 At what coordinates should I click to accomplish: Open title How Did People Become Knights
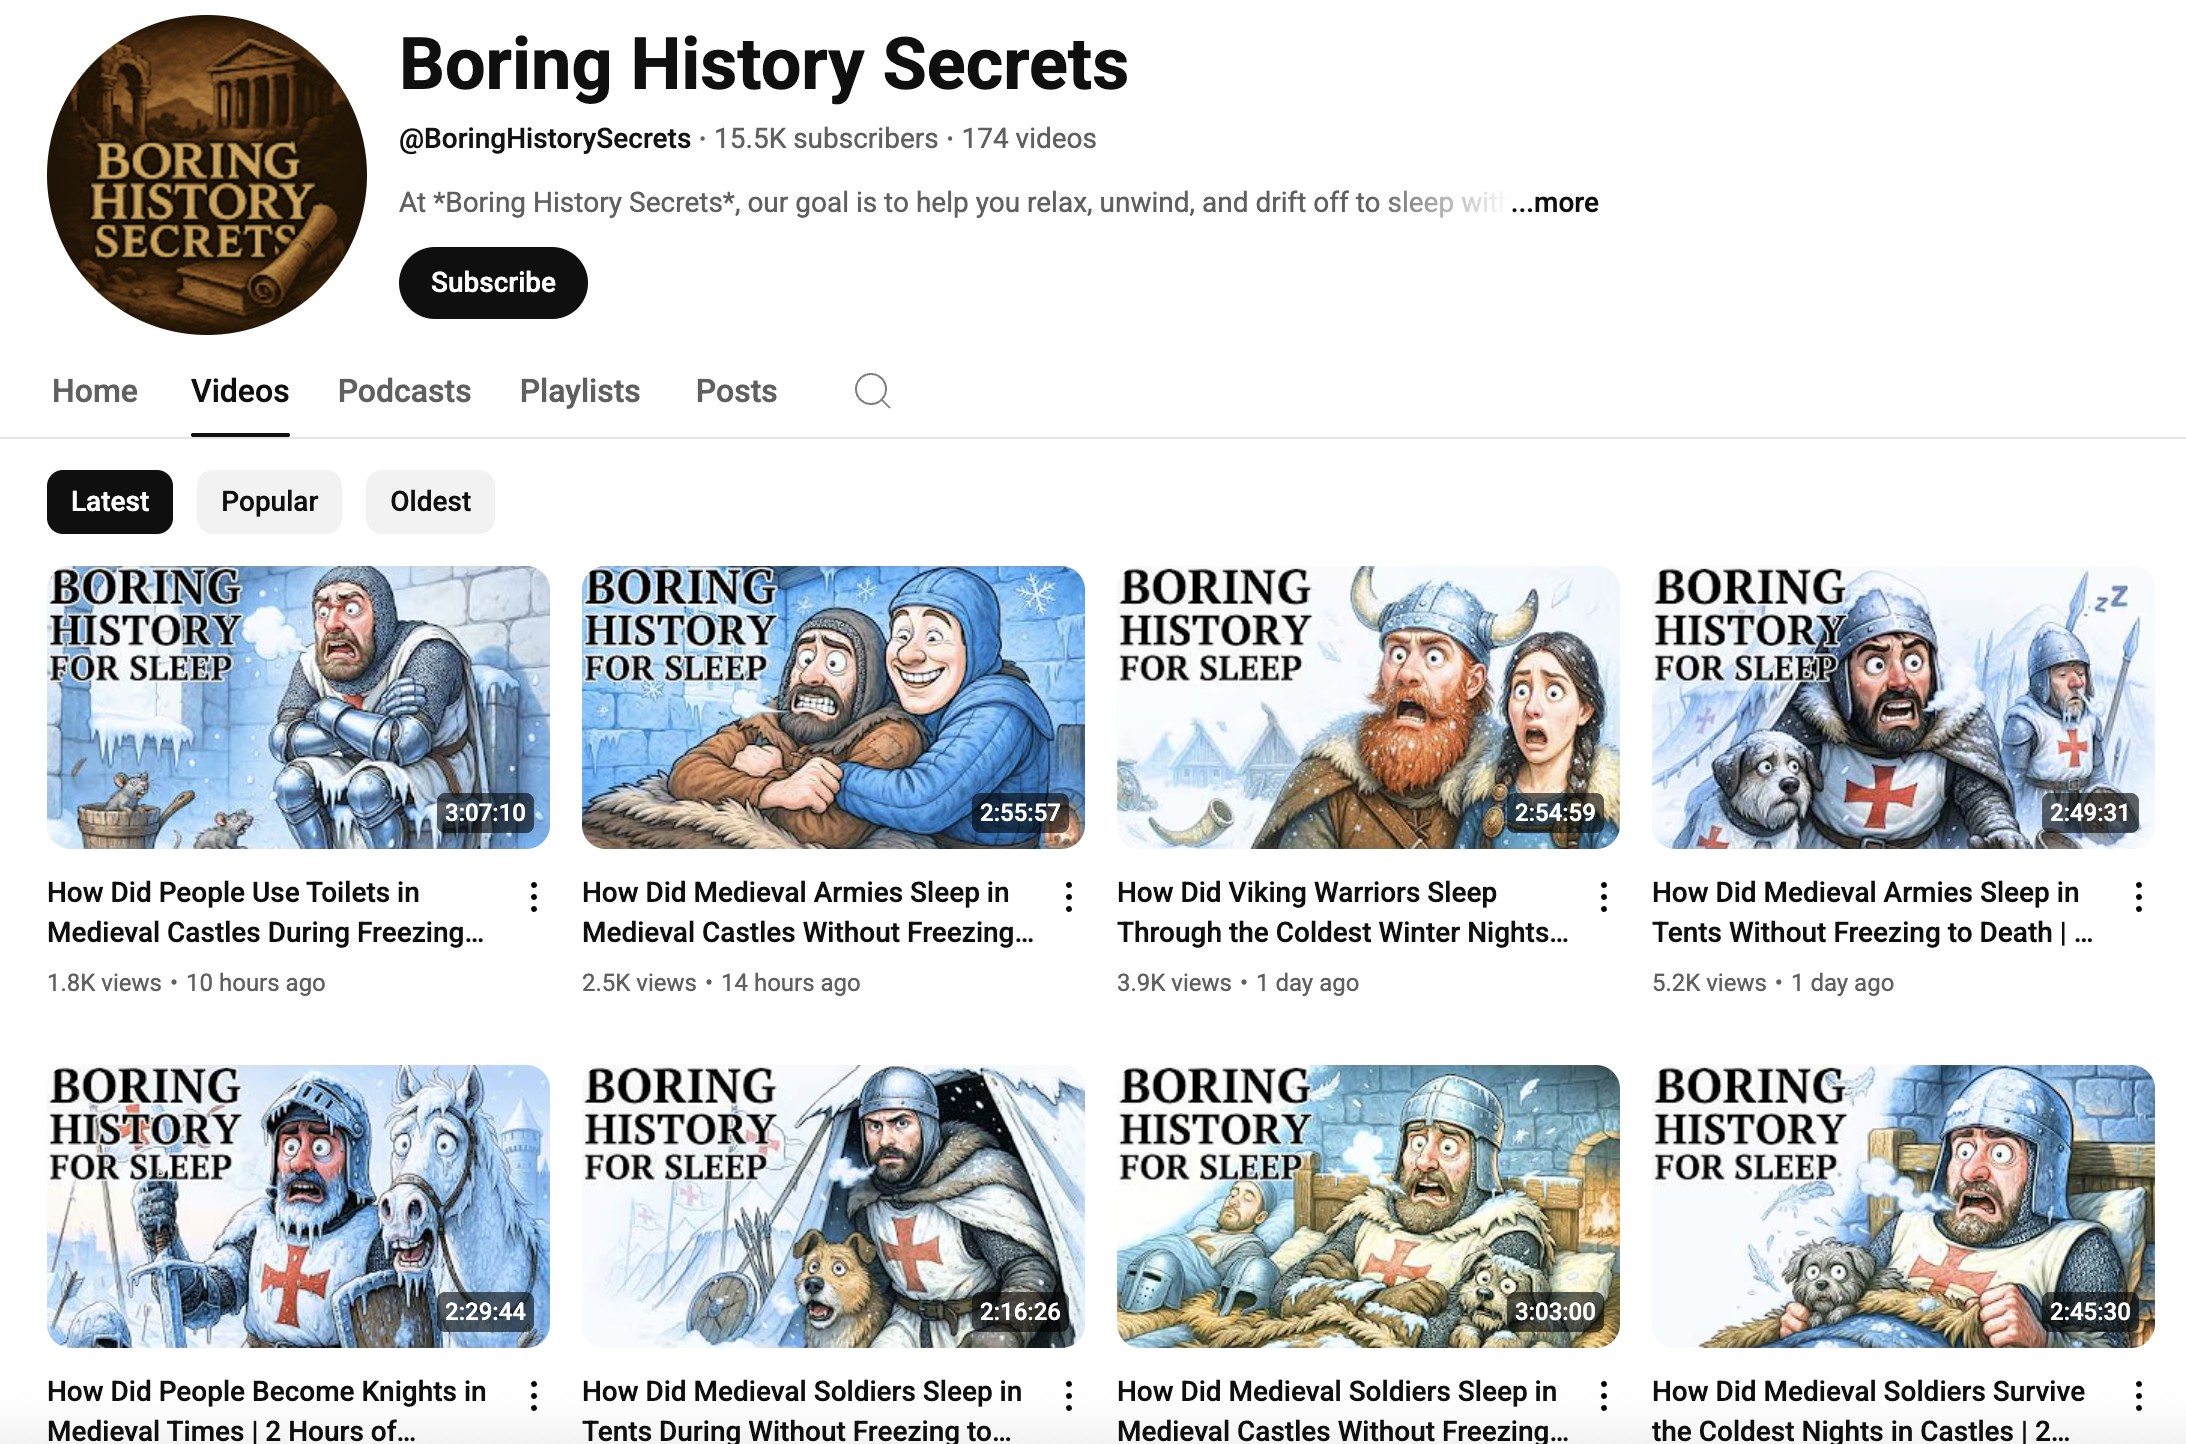tap(267, 1409)
